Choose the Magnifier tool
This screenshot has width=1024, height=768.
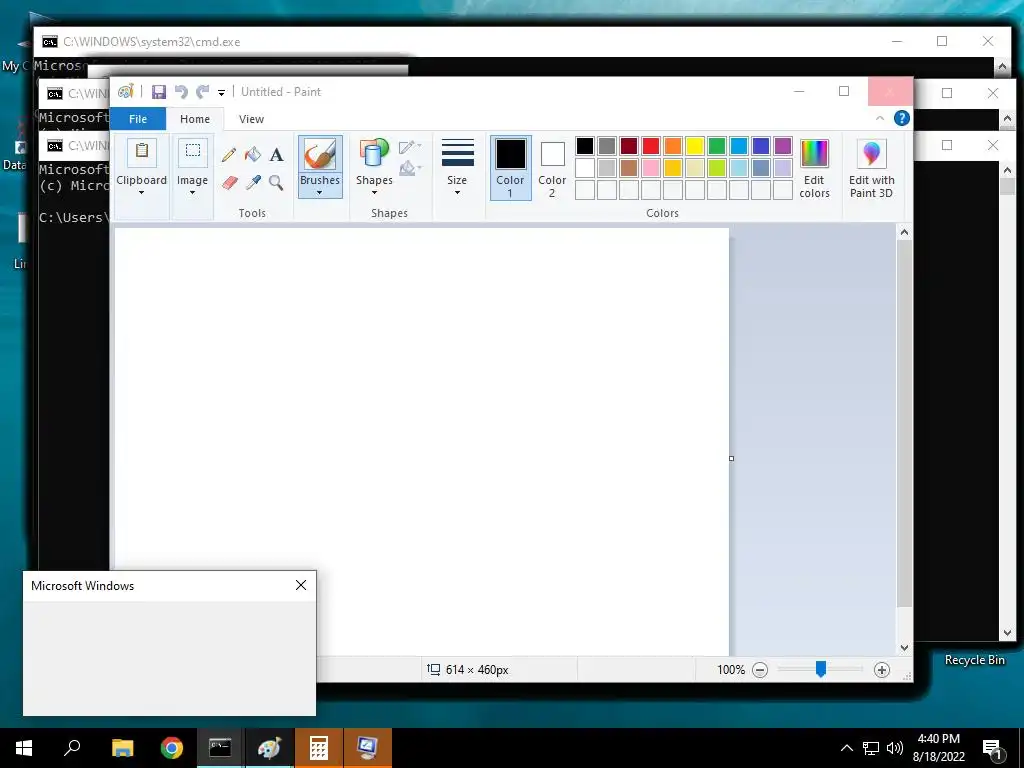coord(276,182)
